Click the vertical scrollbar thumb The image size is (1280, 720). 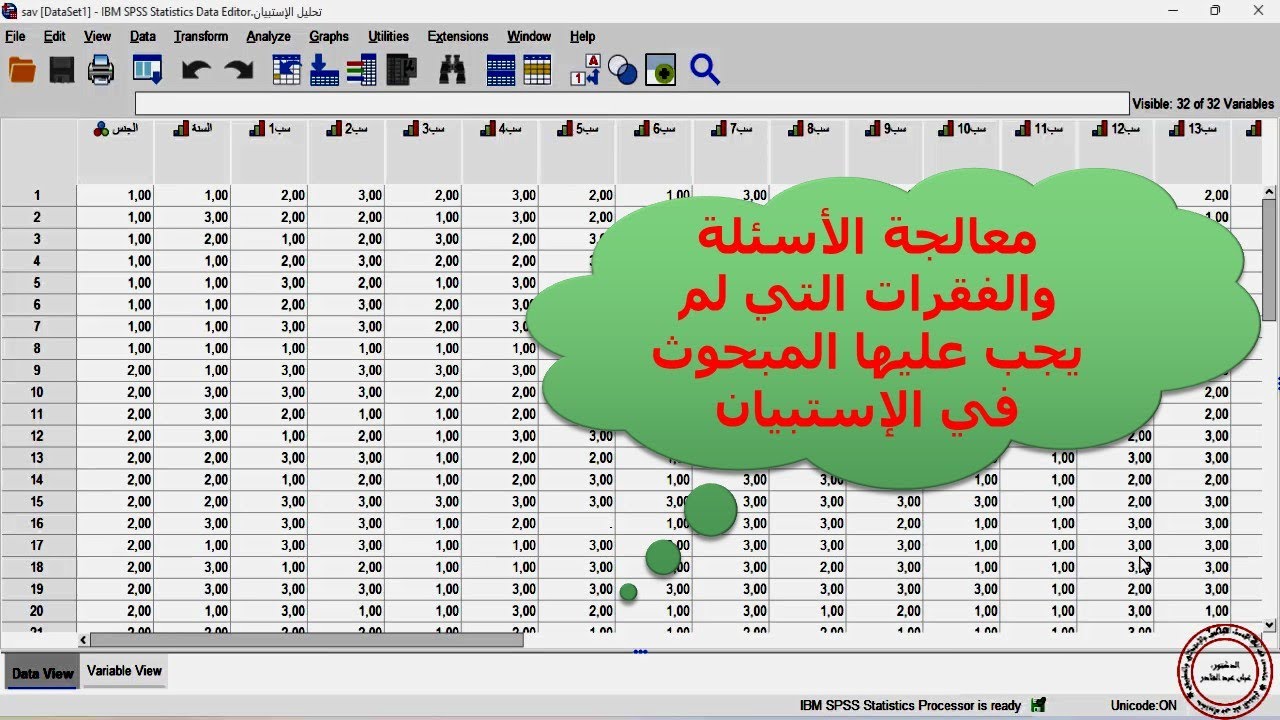(x=1270, y=262)
